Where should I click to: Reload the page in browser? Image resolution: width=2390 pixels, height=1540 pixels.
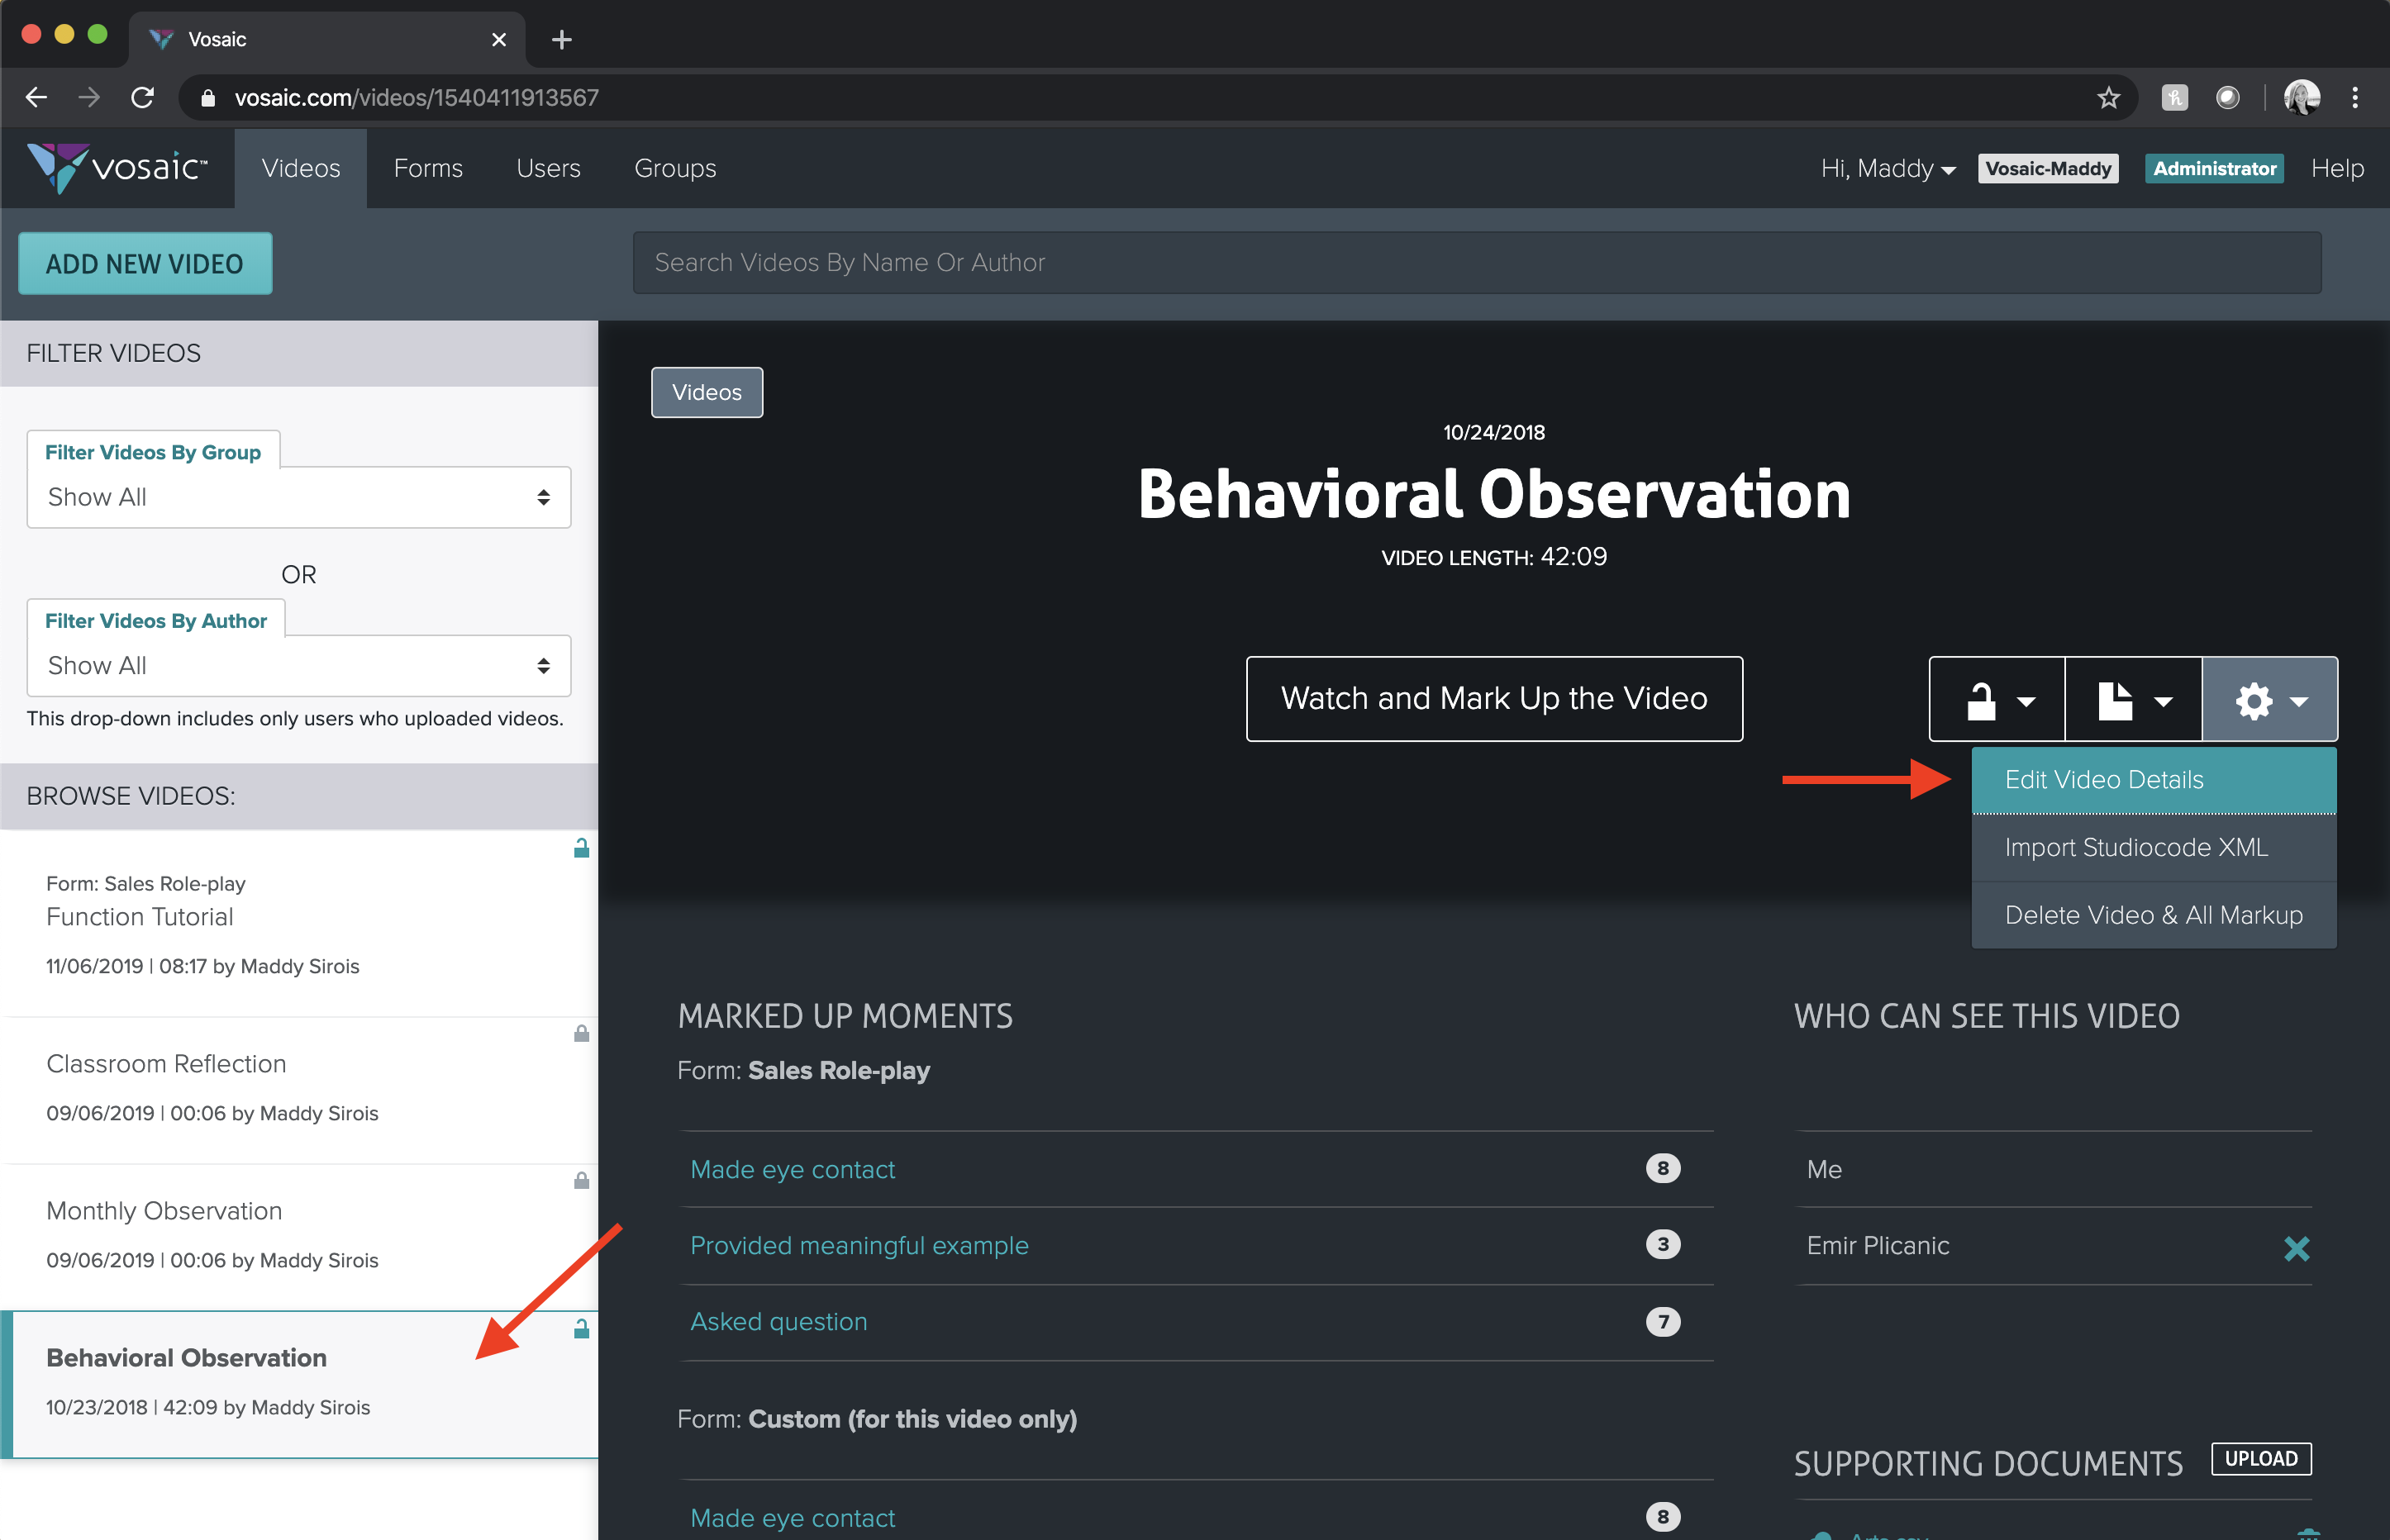142,98
